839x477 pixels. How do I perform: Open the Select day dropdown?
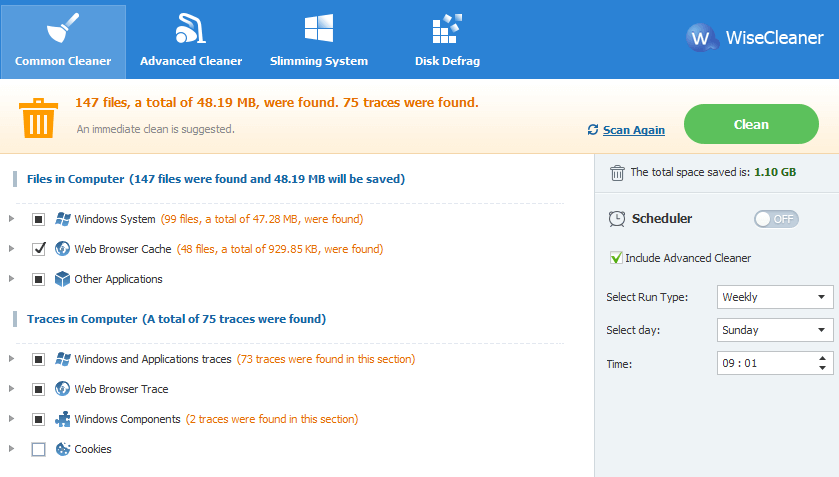click(775, 330)
